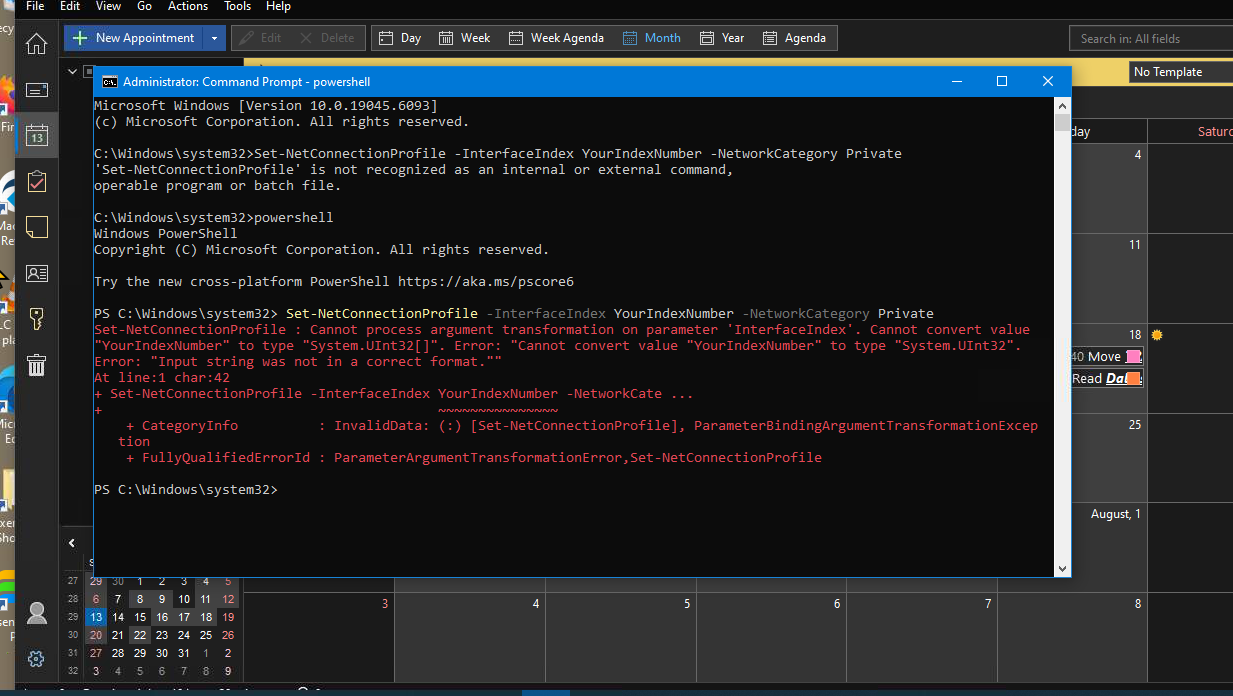Click the yellow sun icon on day 18
1233x696 pixels.
point(1156,334)
